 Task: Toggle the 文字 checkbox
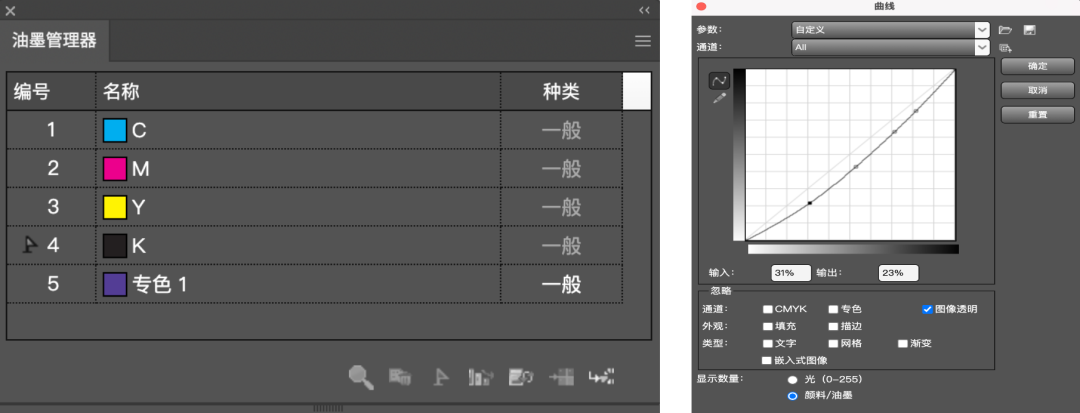pyautogui.click(x=767, y=343)
